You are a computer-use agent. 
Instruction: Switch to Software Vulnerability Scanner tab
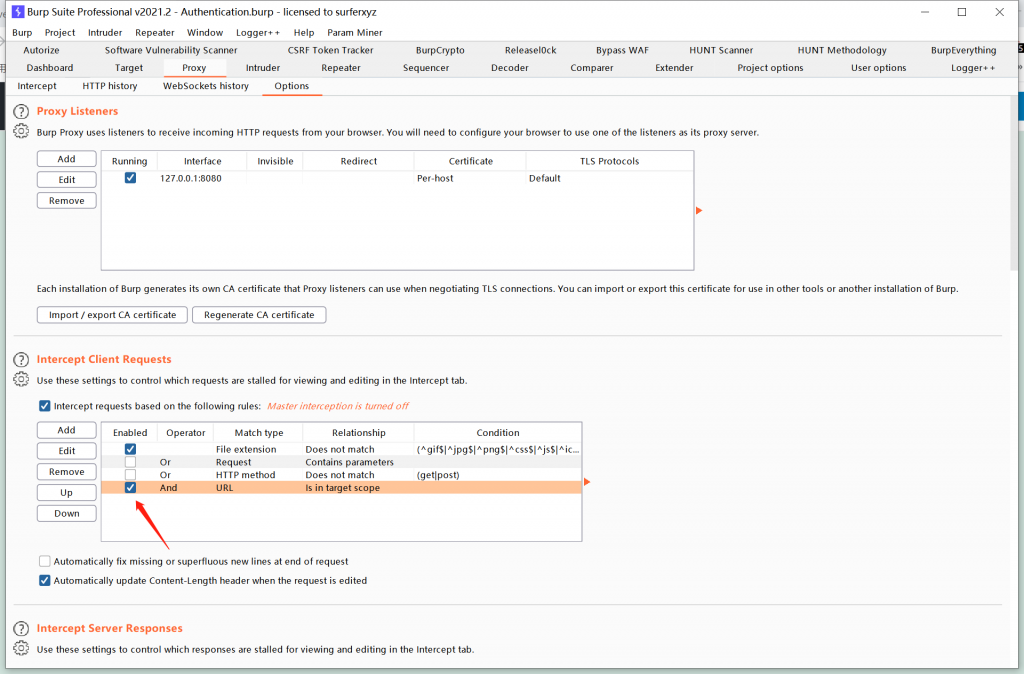[171, 50]
